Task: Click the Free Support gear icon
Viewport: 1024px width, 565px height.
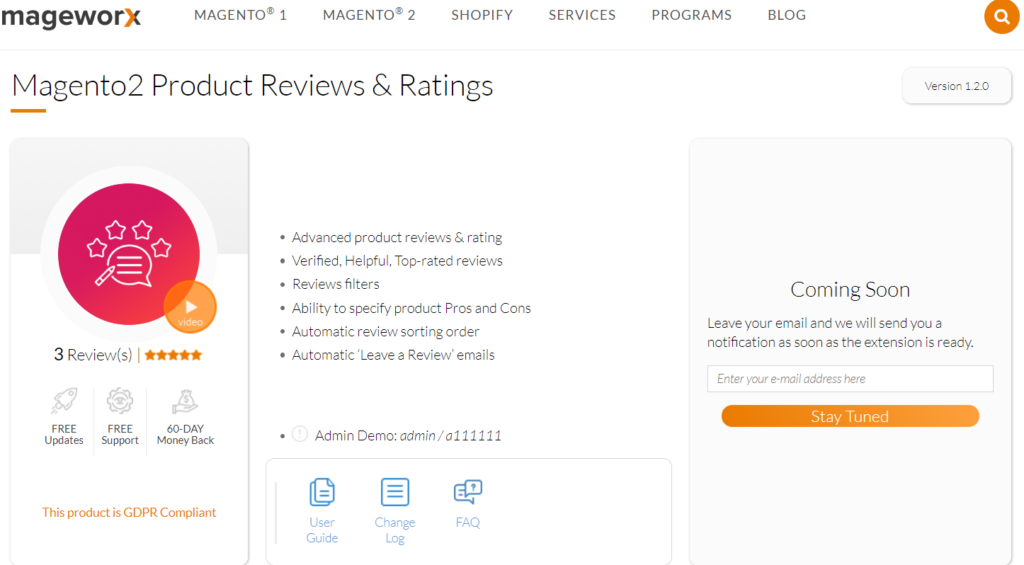Action: pos(120,402)
